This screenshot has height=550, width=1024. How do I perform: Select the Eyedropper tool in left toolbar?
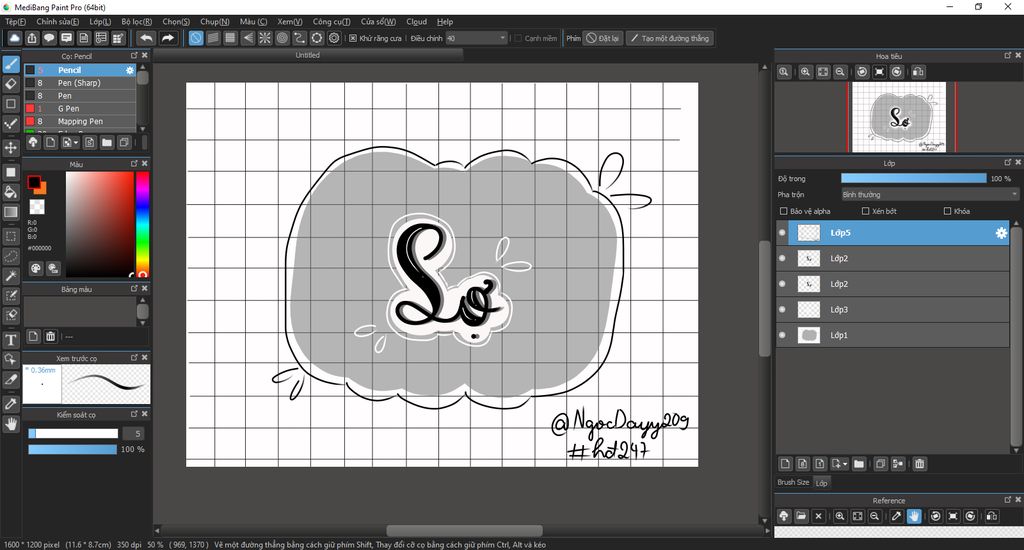pyautogui.click(x=10, y=404)
